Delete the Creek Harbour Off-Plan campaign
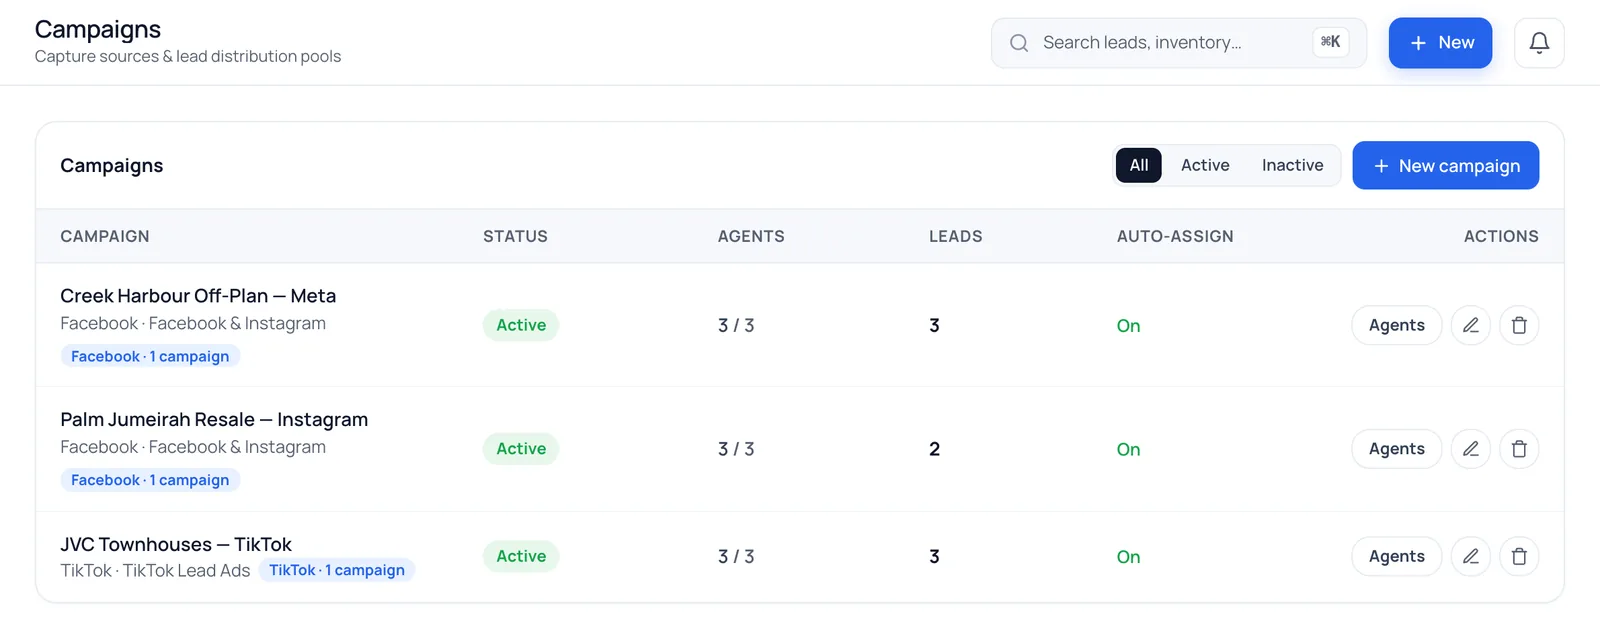This screenshot has height=639, width=1600. (1519, 325)
